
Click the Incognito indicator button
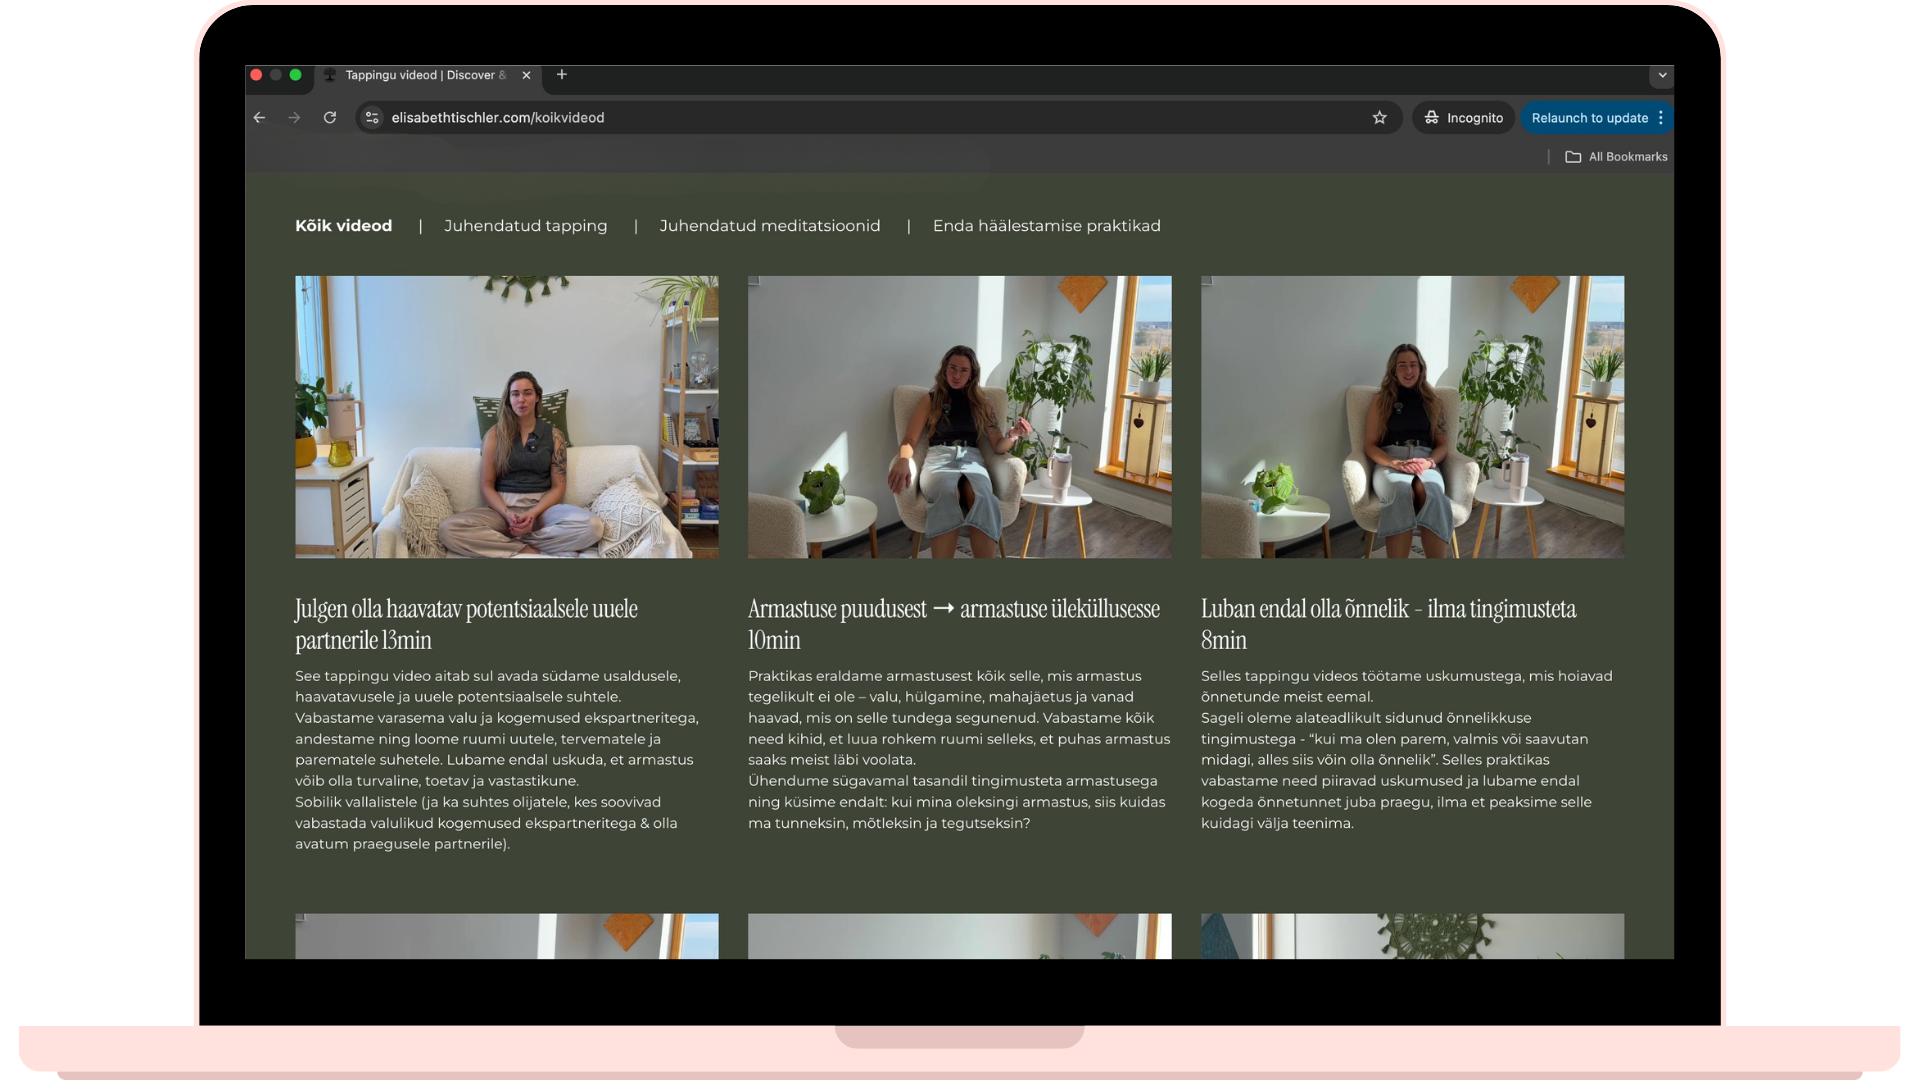tap(1464, 118)
